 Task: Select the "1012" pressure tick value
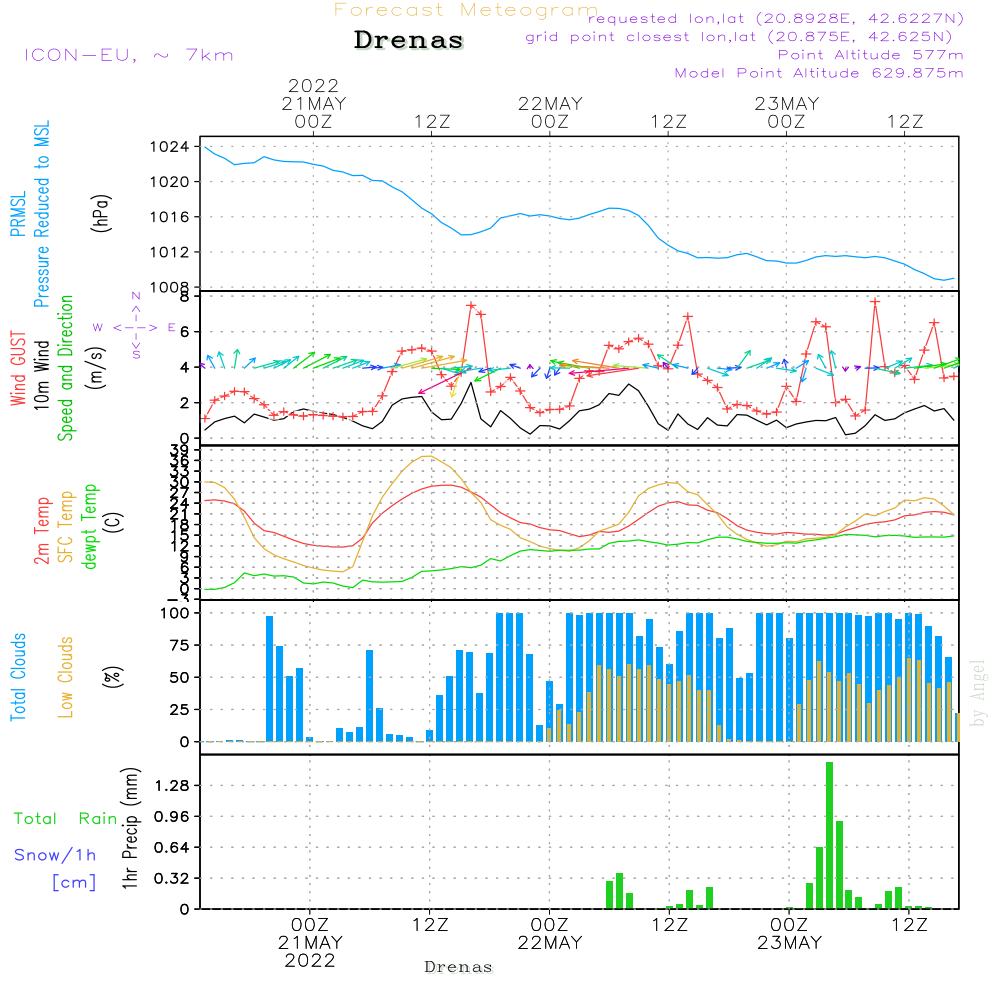(170, 253)
